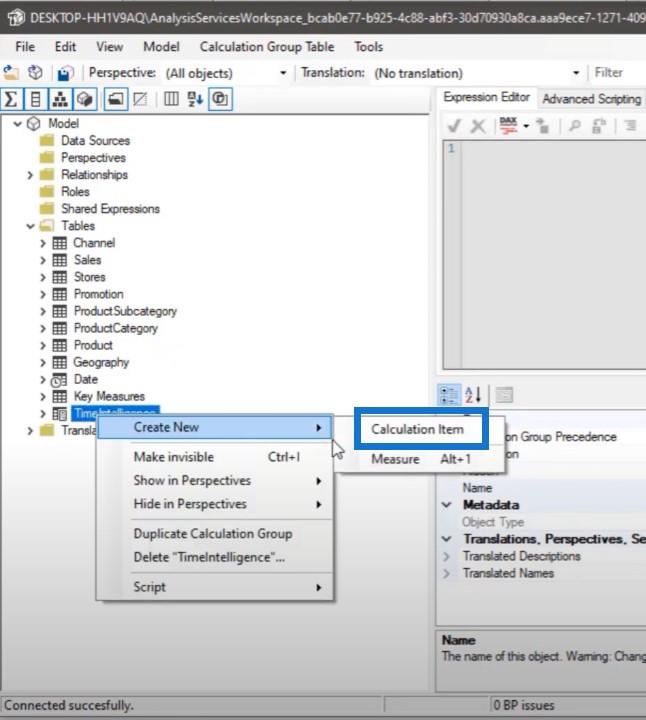Switch to the Advanced Scripting tab
Screen dimensions: 646x720
tap(591, 99)
